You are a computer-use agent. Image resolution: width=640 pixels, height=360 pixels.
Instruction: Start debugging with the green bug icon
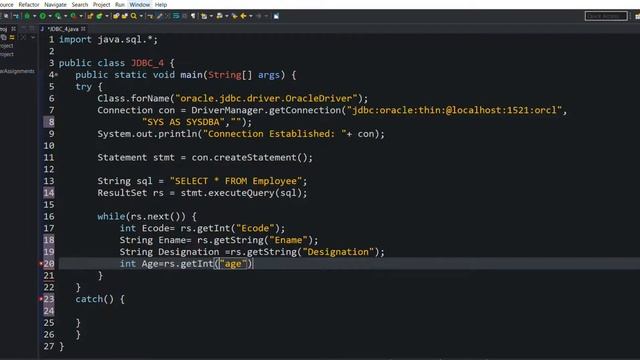click(x=27, y=16)
